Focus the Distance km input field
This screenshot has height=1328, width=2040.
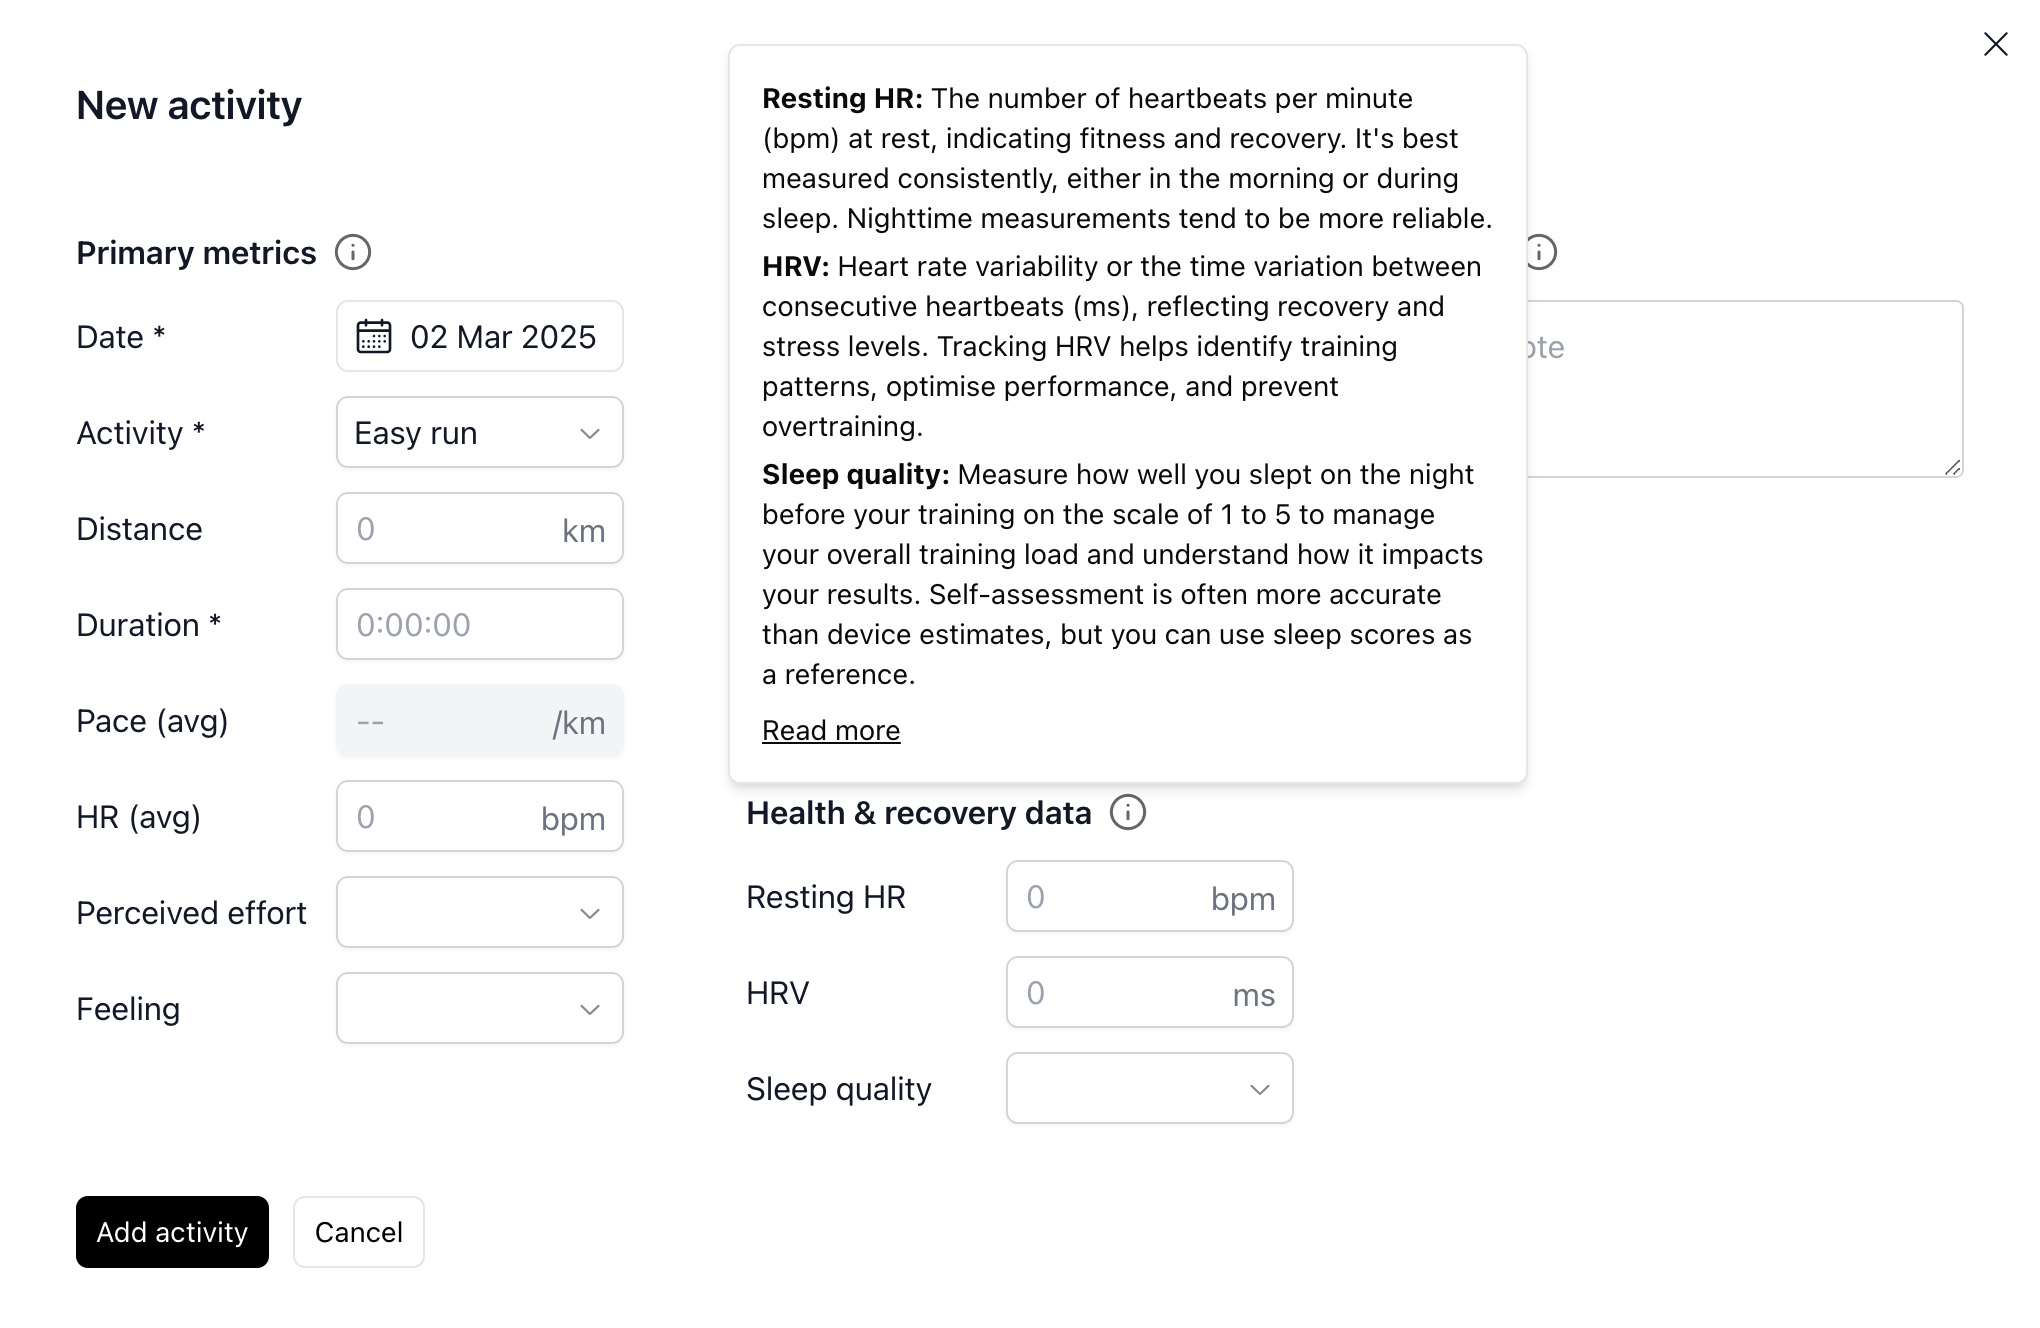click(455, 529)
